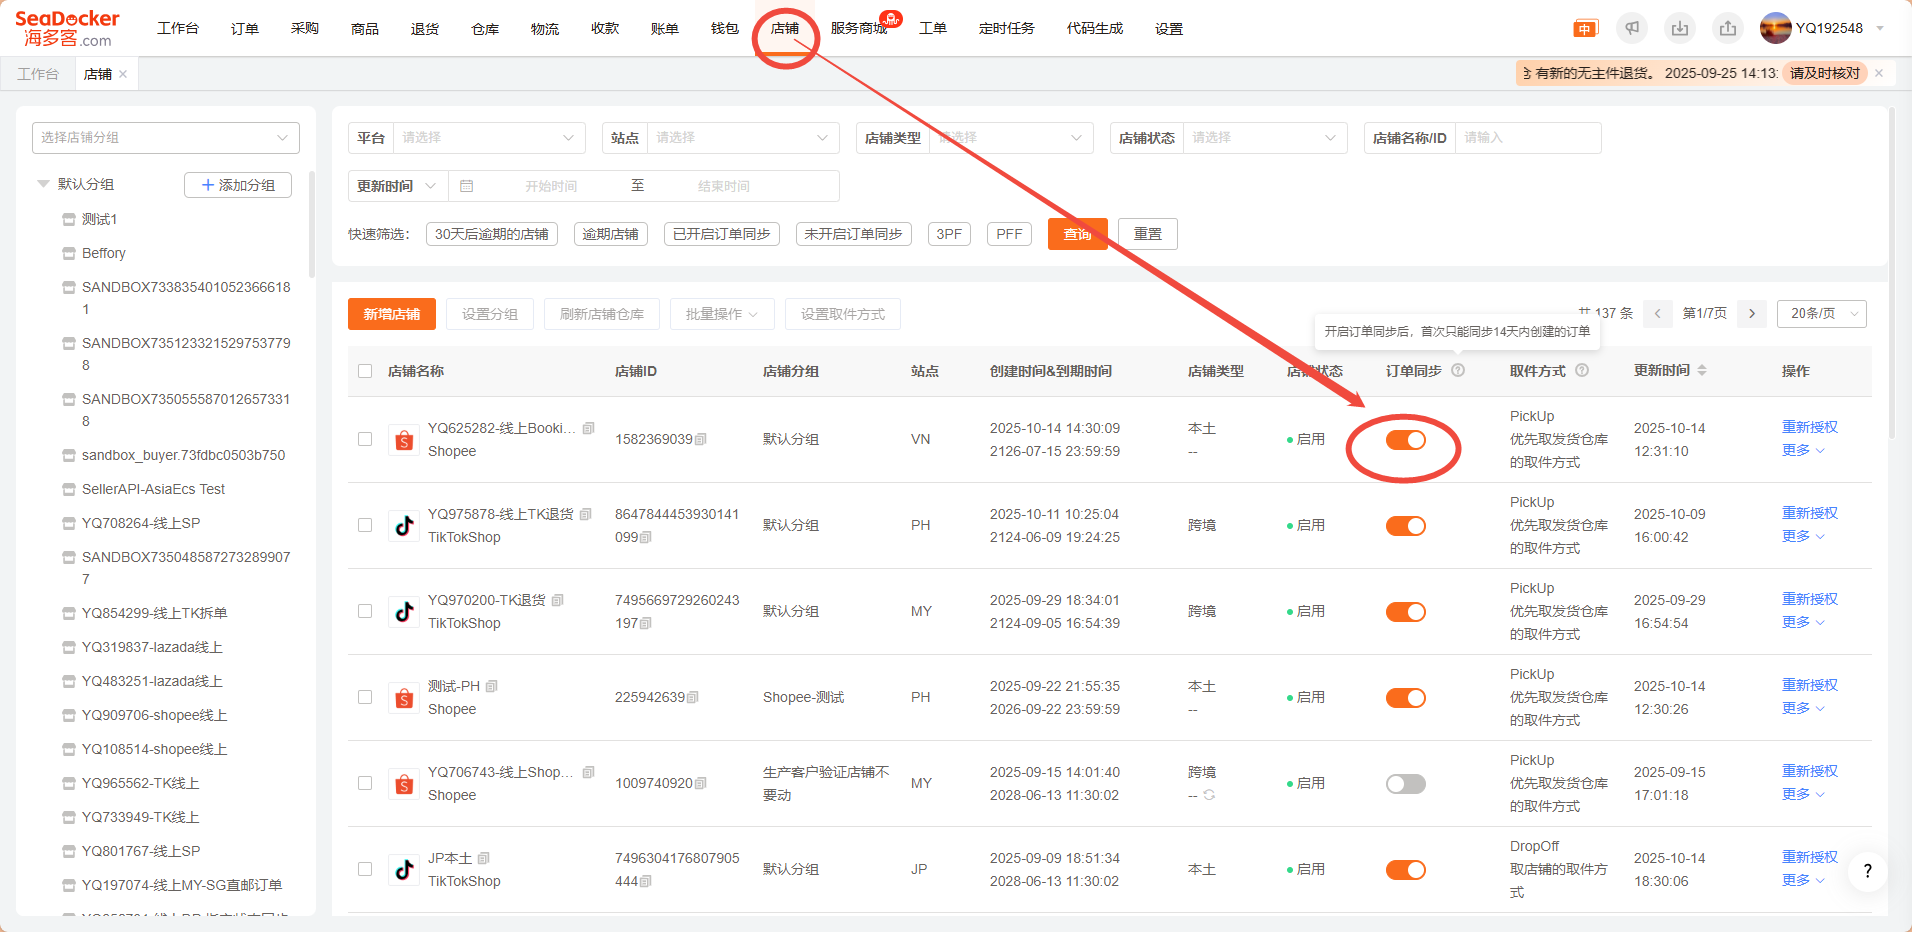Click calendar icon in the 更新时间 date range
Image resolution: width=1912 pixels, height=932 pixels.
(467, 186)
